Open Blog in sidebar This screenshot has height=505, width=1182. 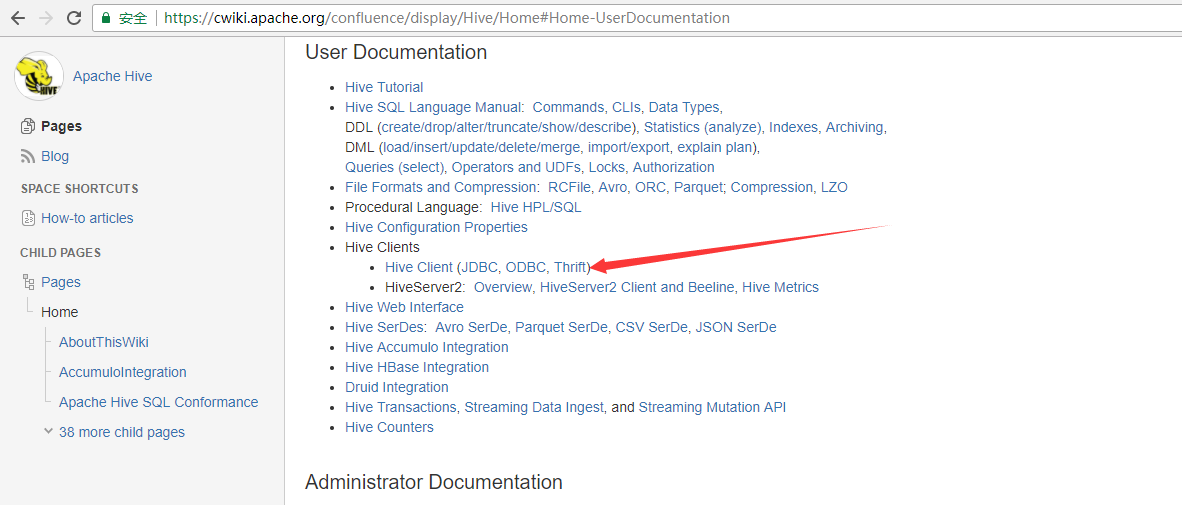[55, 157]
